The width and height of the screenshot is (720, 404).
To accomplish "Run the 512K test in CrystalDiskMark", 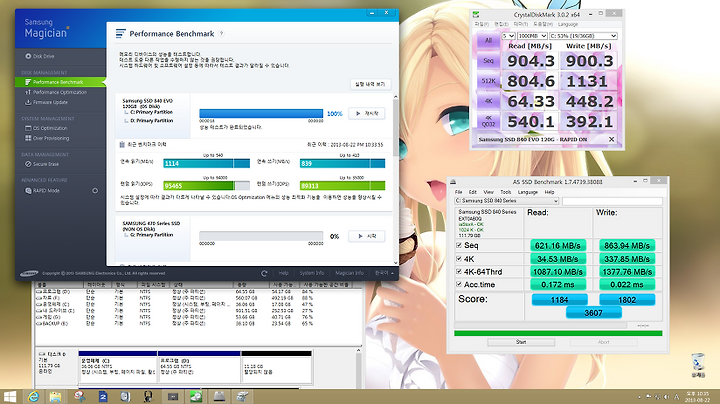I will pos(489,81).
